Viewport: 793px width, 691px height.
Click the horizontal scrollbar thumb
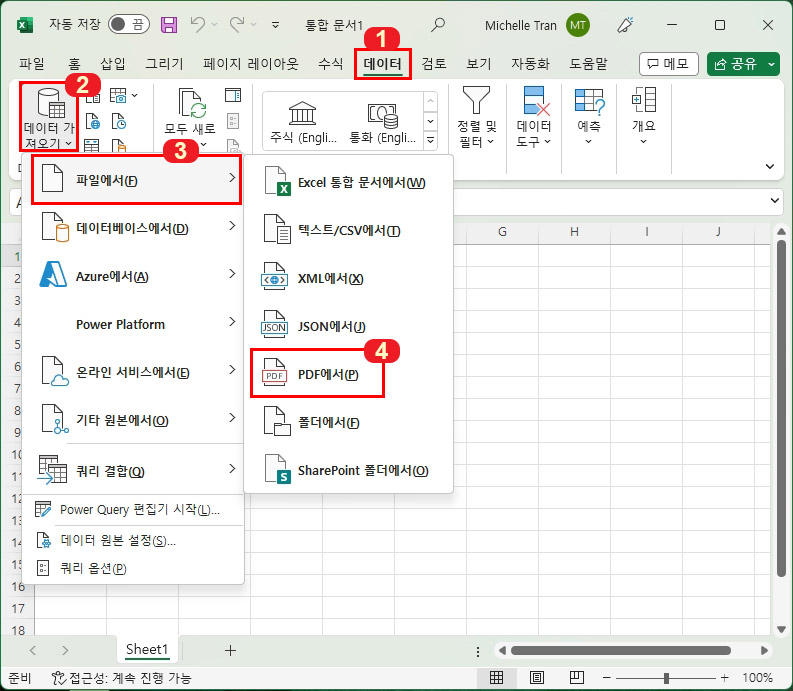point(621,651)
